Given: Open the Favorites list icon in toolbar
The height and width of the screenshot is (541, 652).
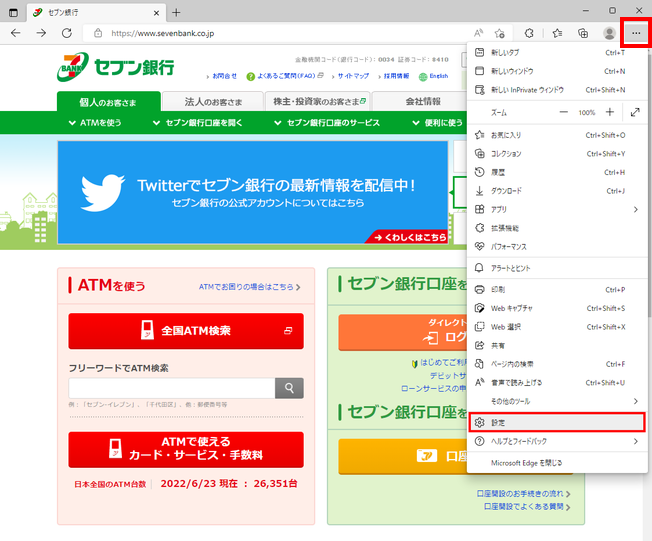Looking at the screenshot, I should pos(557,33).
